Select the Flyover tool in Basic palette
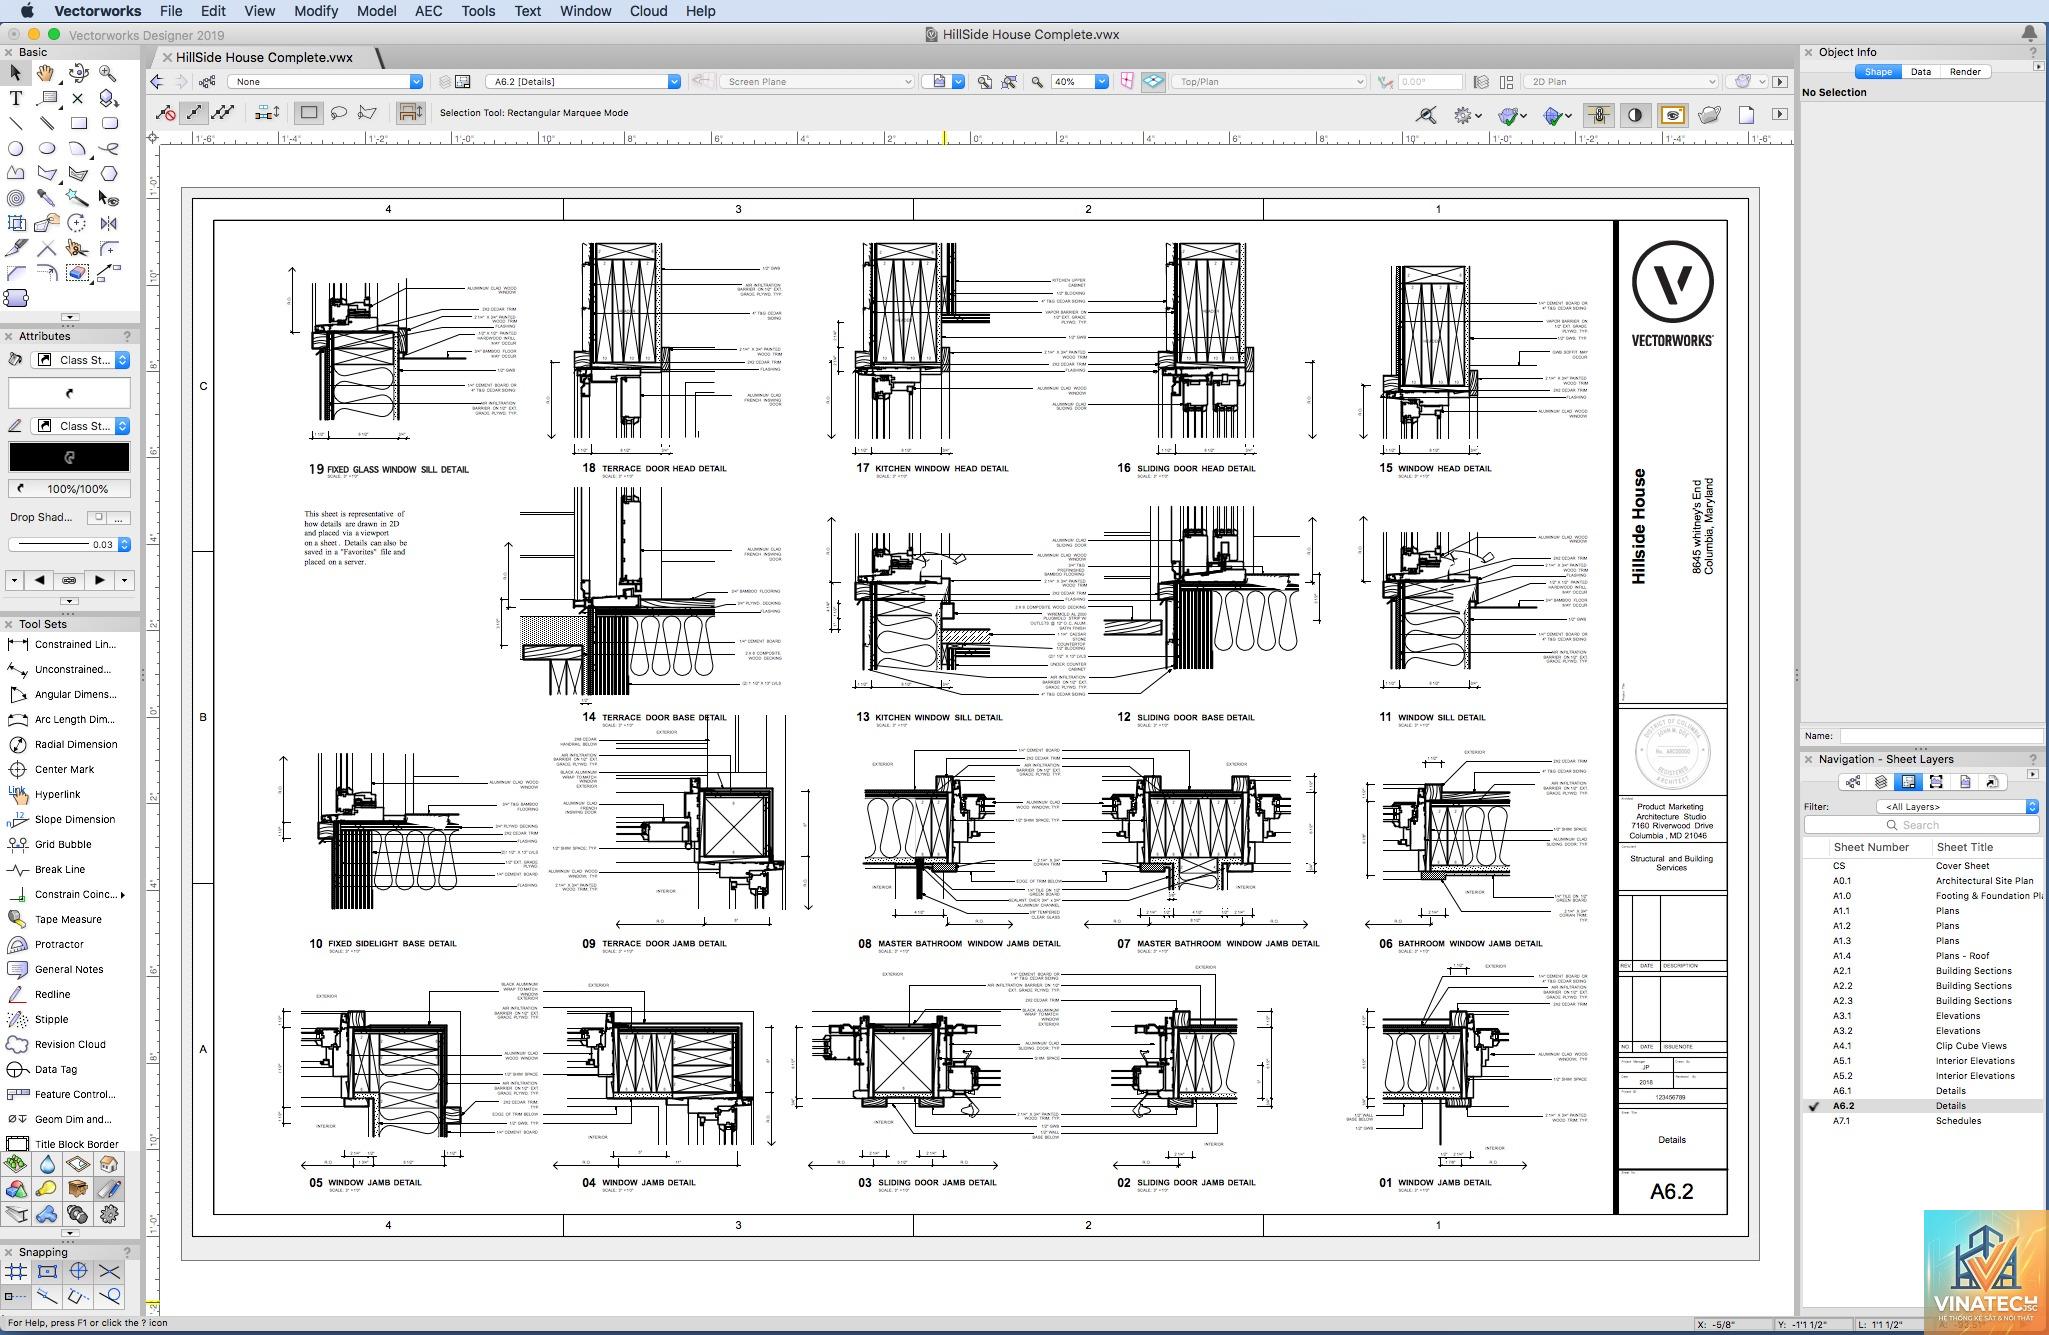This screenshot has height=1335, width=2049. click(78, 73)
